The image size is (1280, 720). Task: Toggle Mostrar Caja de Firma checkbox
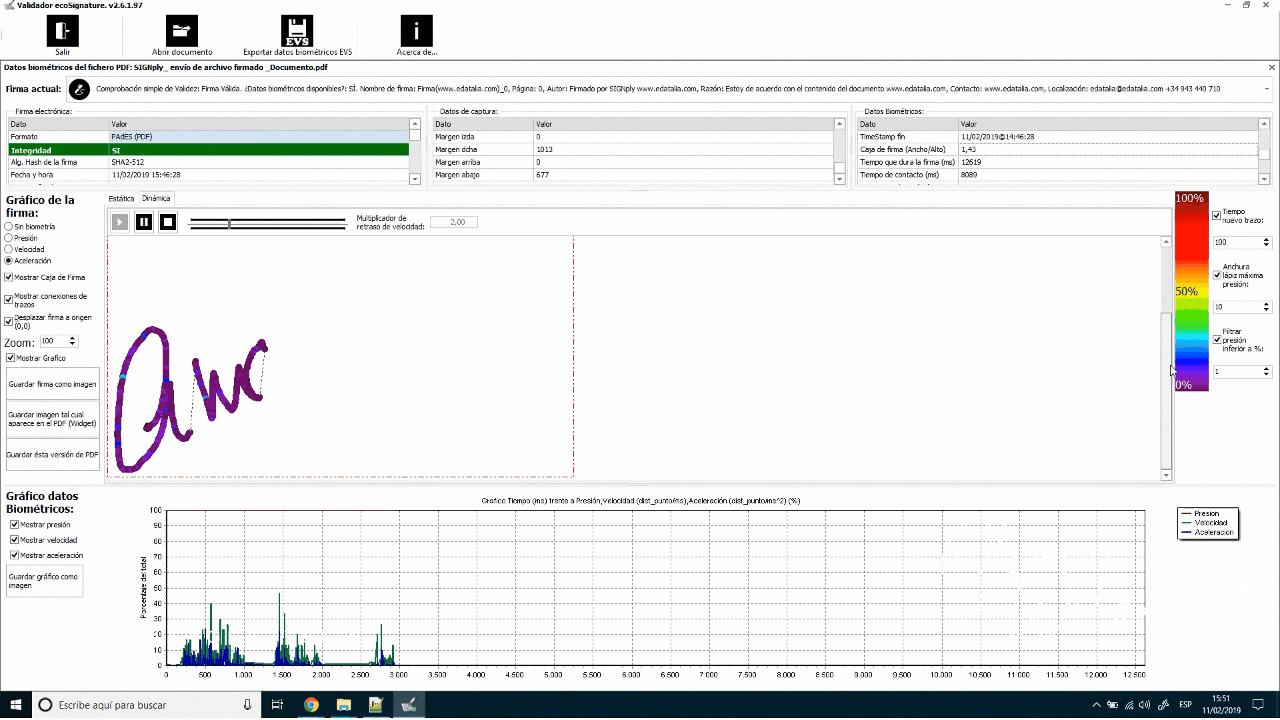(9, 277)
